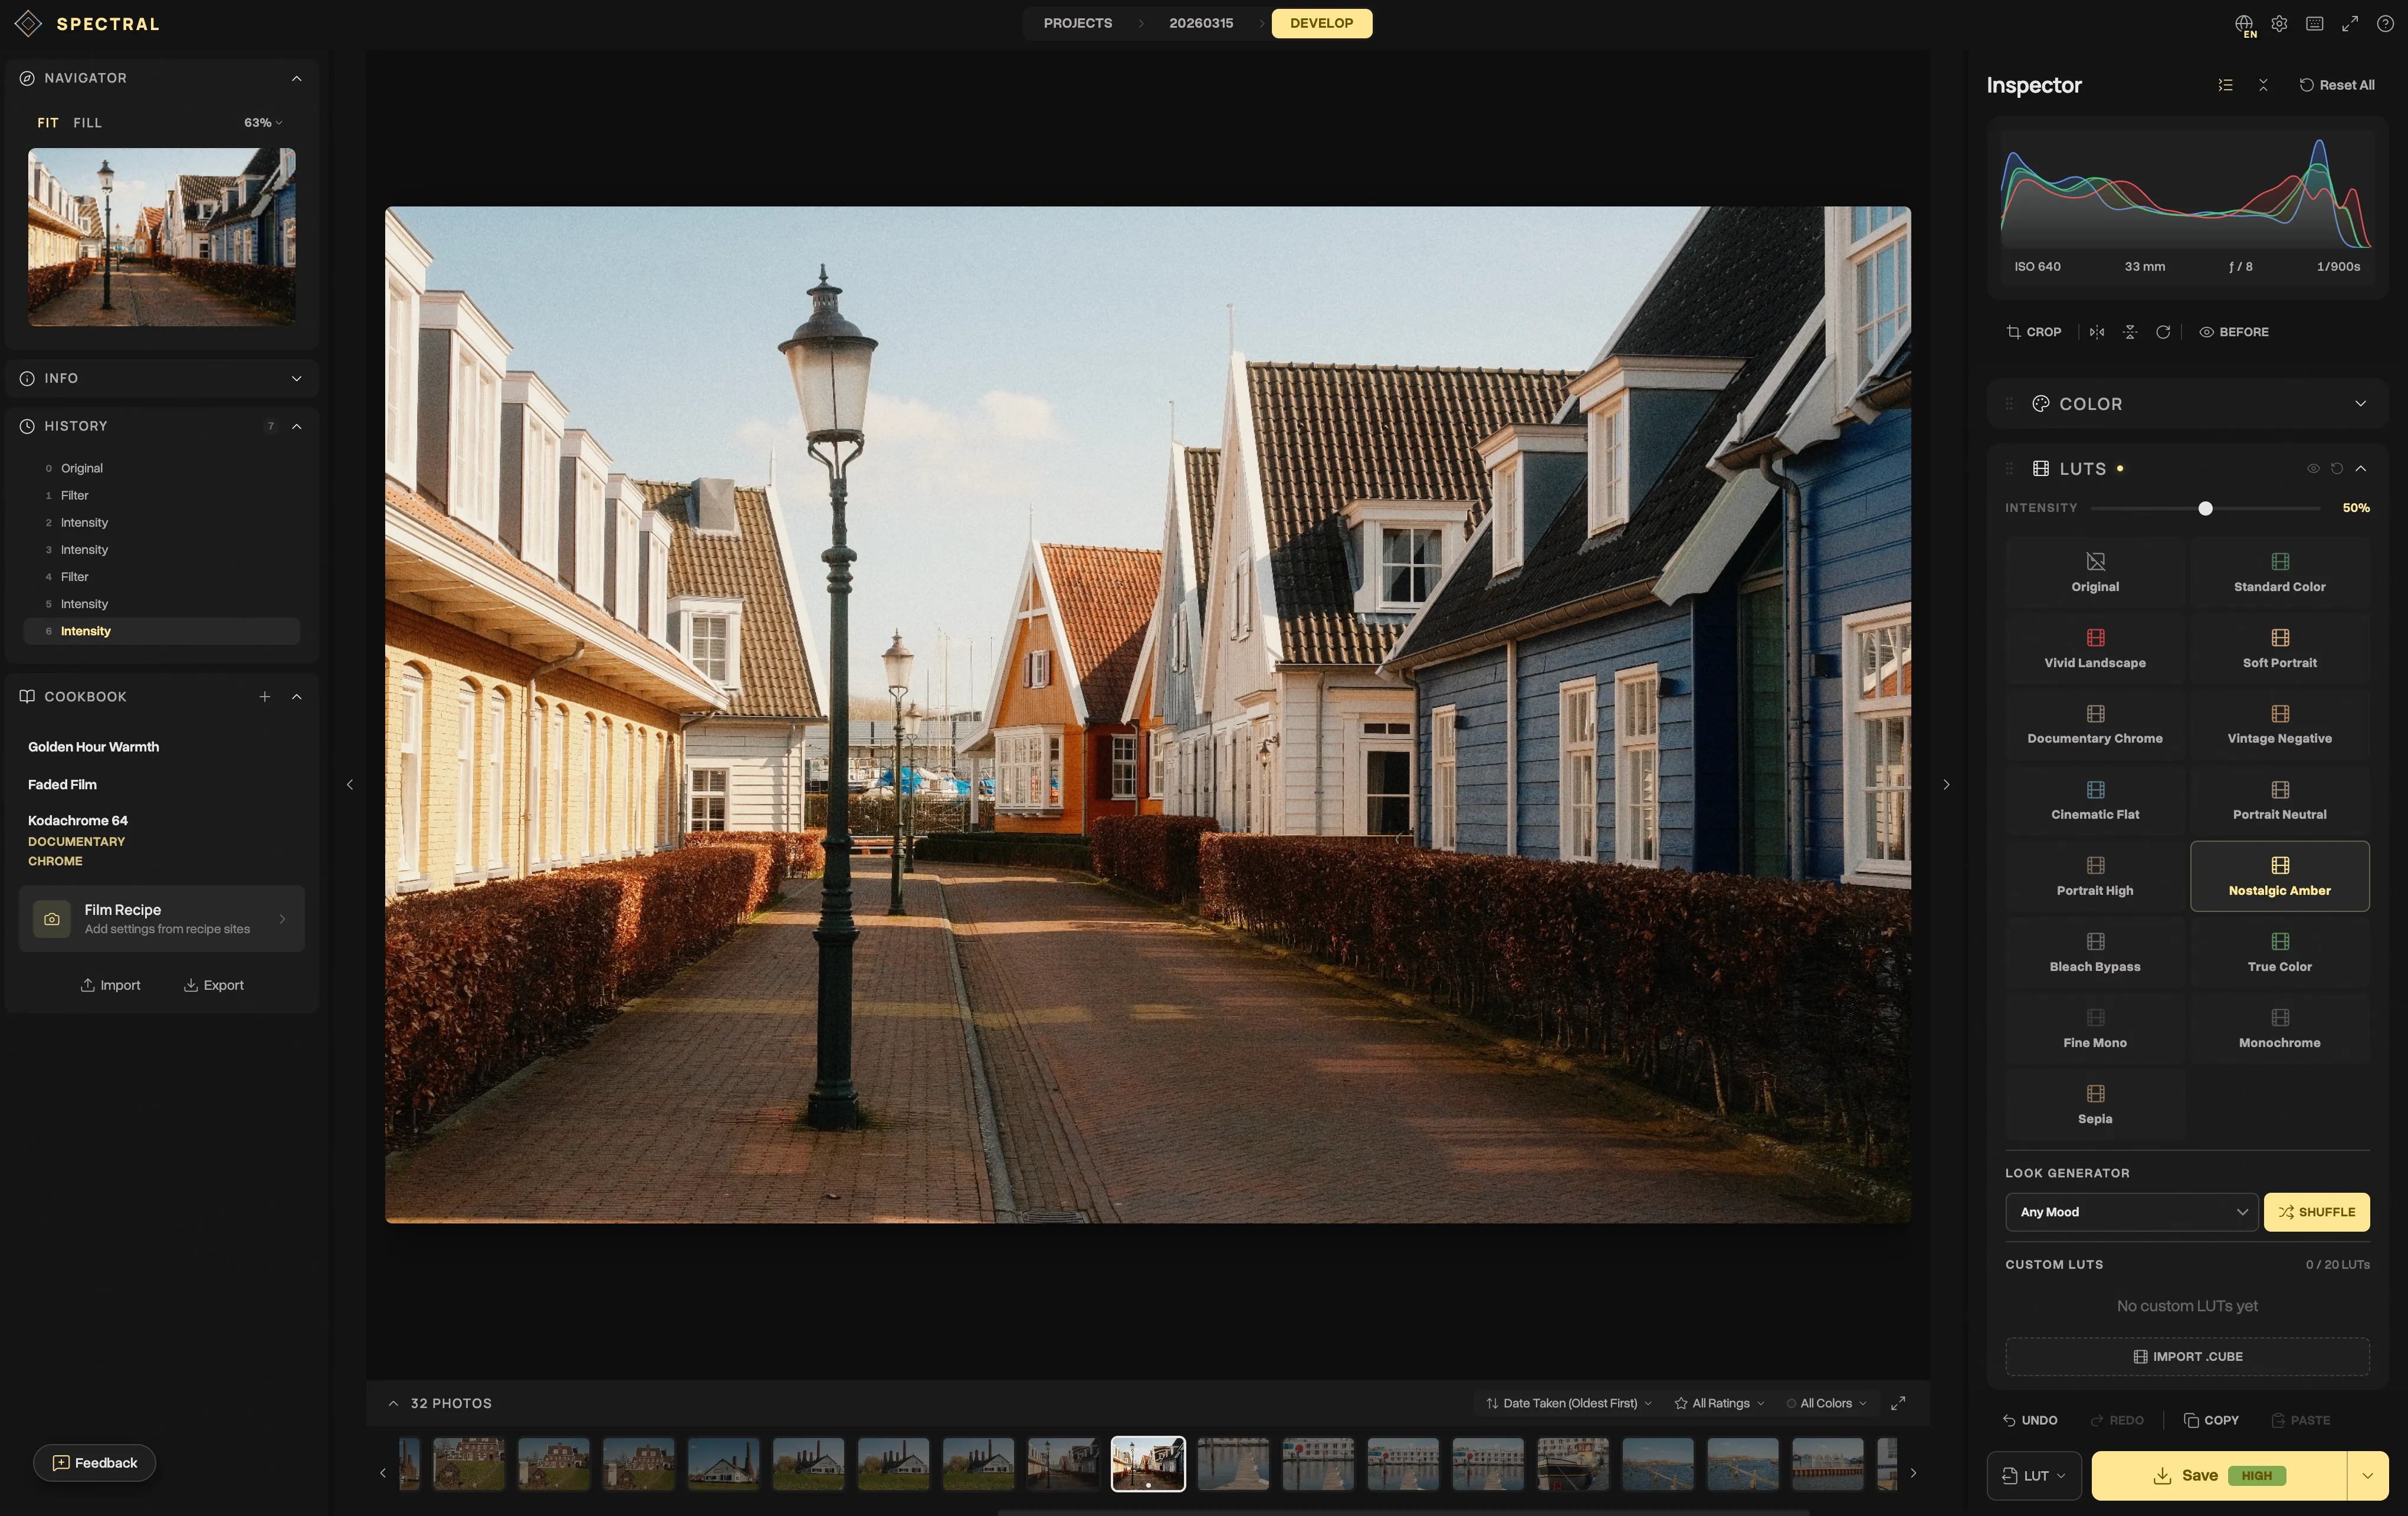Import a .CUBE custom LUT file
This screenshot has height=1516, width=2408.
tap(2187, 1356)
